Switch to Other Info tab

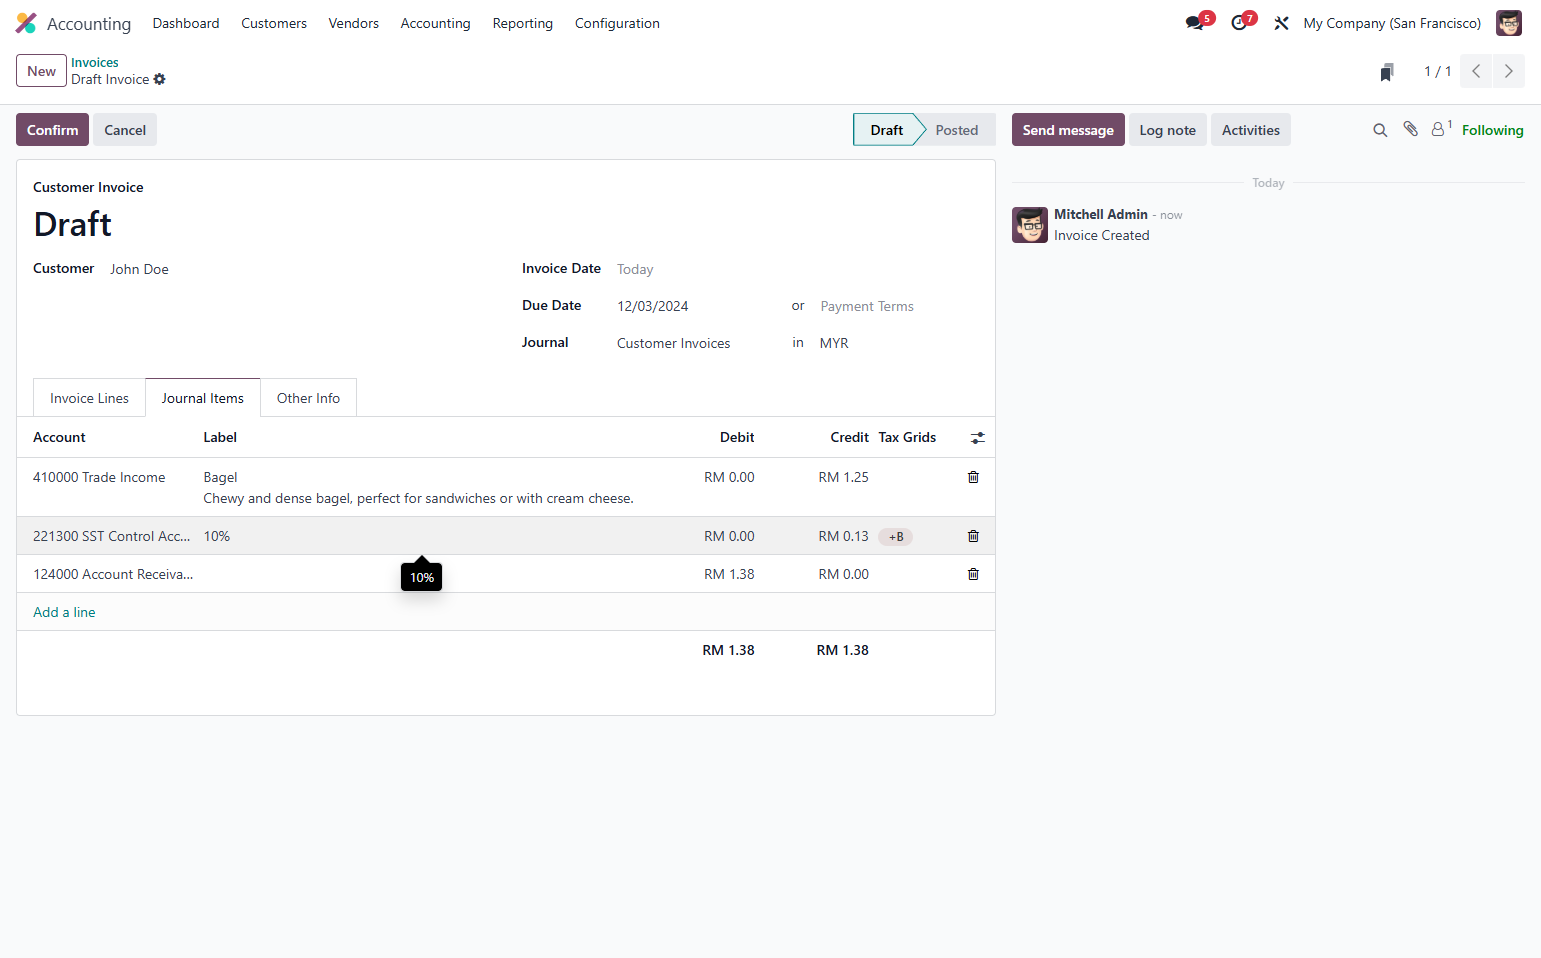(x=308, y=398)
